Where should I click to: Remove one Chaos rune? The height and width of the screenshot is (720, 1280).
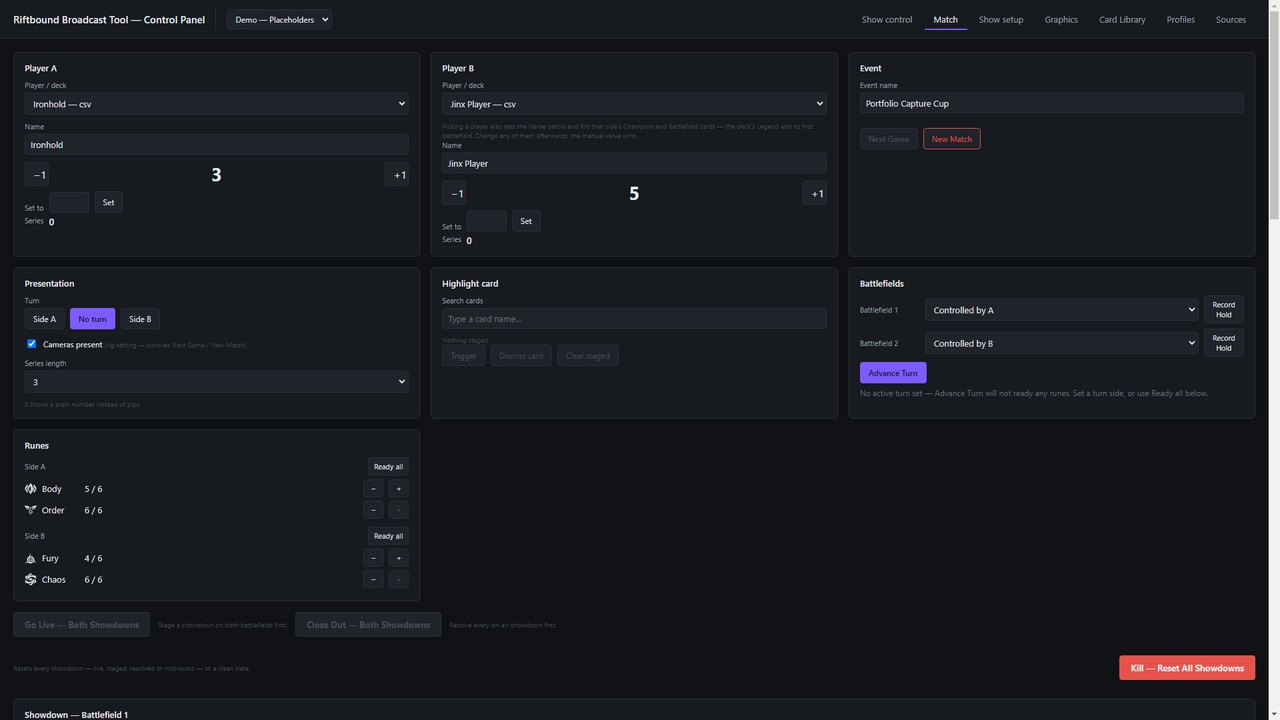[373, 579]
